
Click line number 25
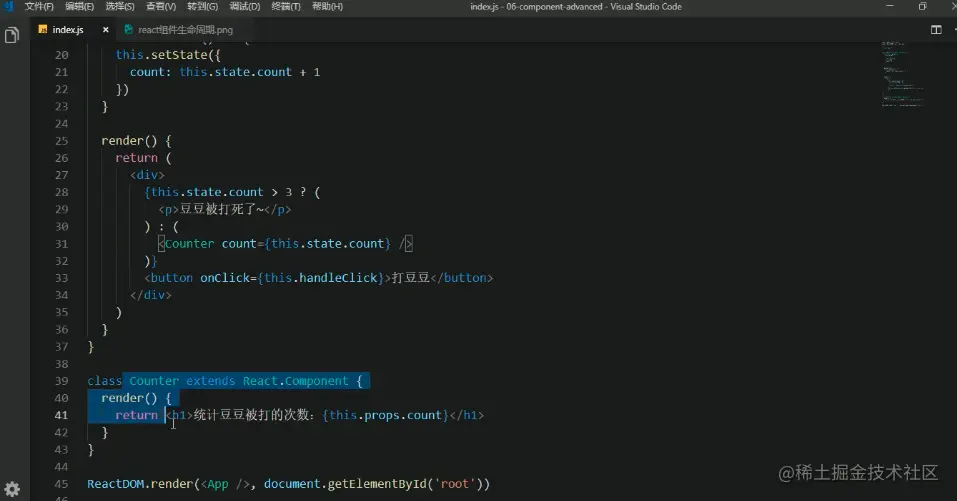pyautogui.click(x=62, y=141)
